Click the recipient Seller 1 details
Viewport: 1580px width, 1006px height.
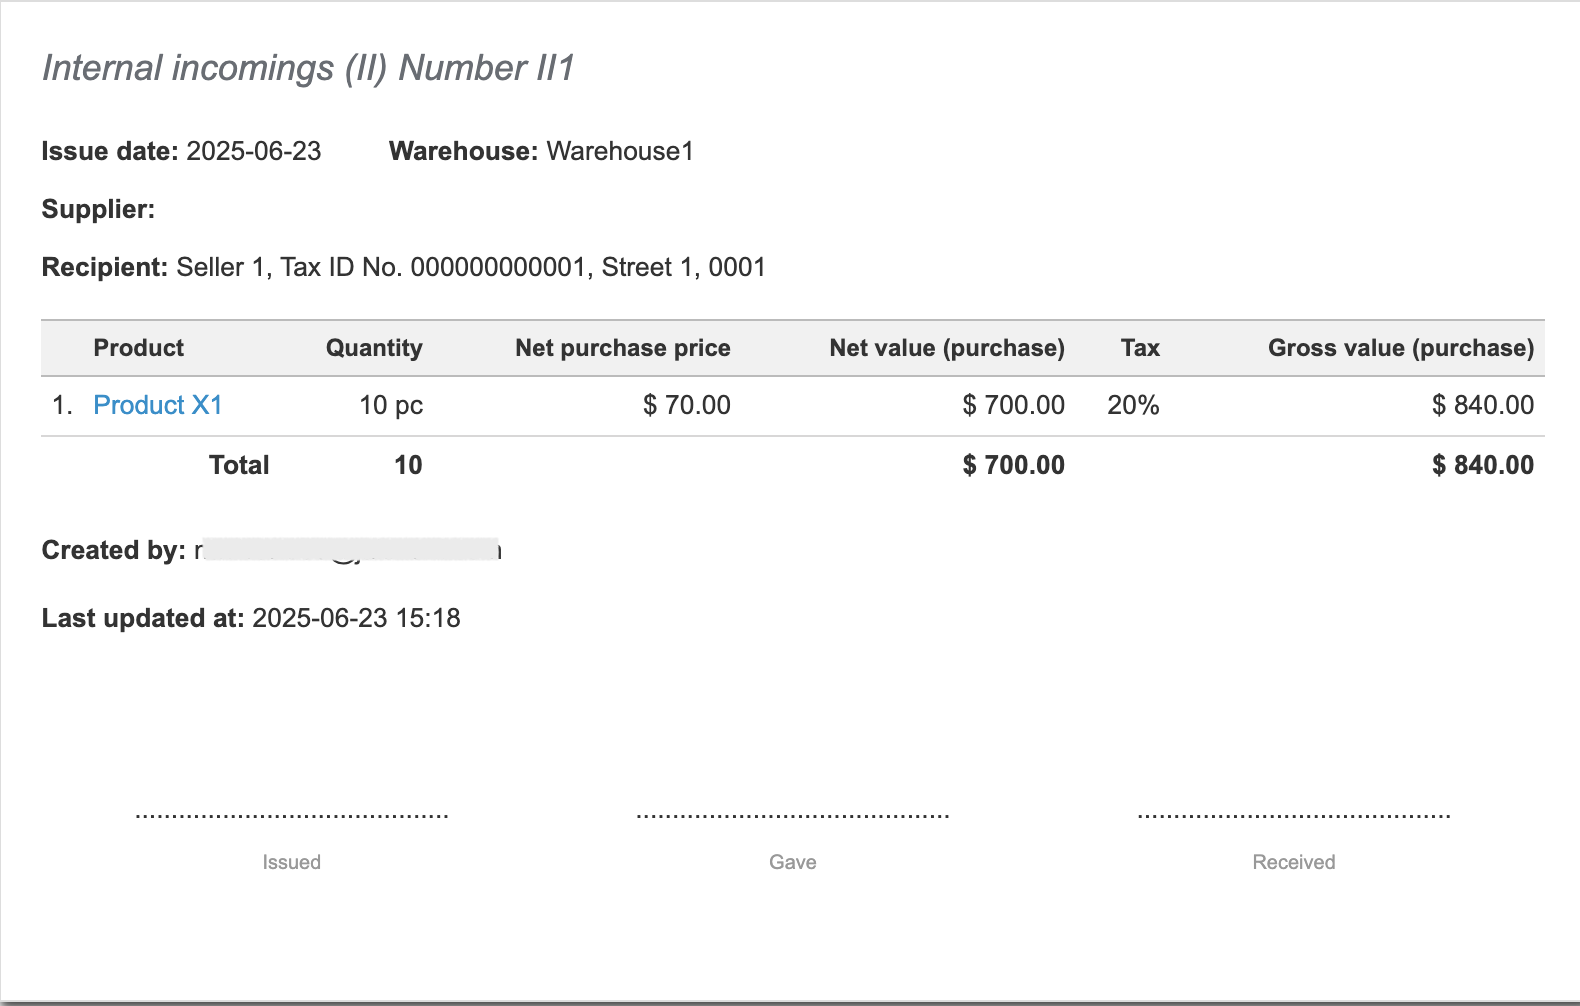470,267
